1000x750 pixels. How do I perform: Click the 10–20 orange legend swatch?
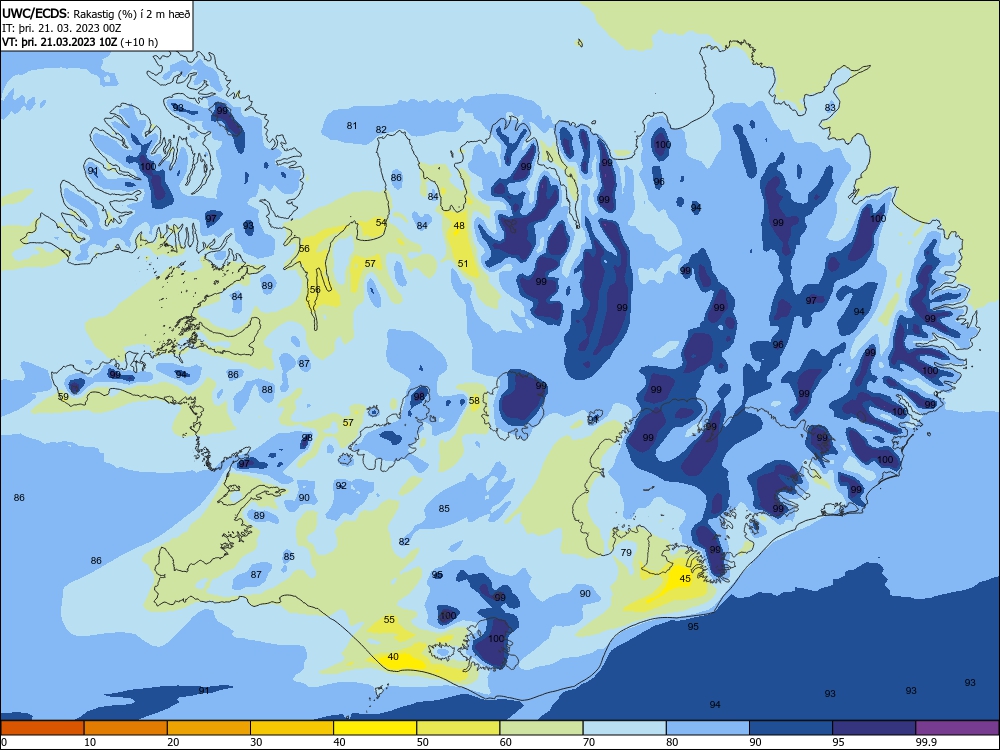point(126,728)
